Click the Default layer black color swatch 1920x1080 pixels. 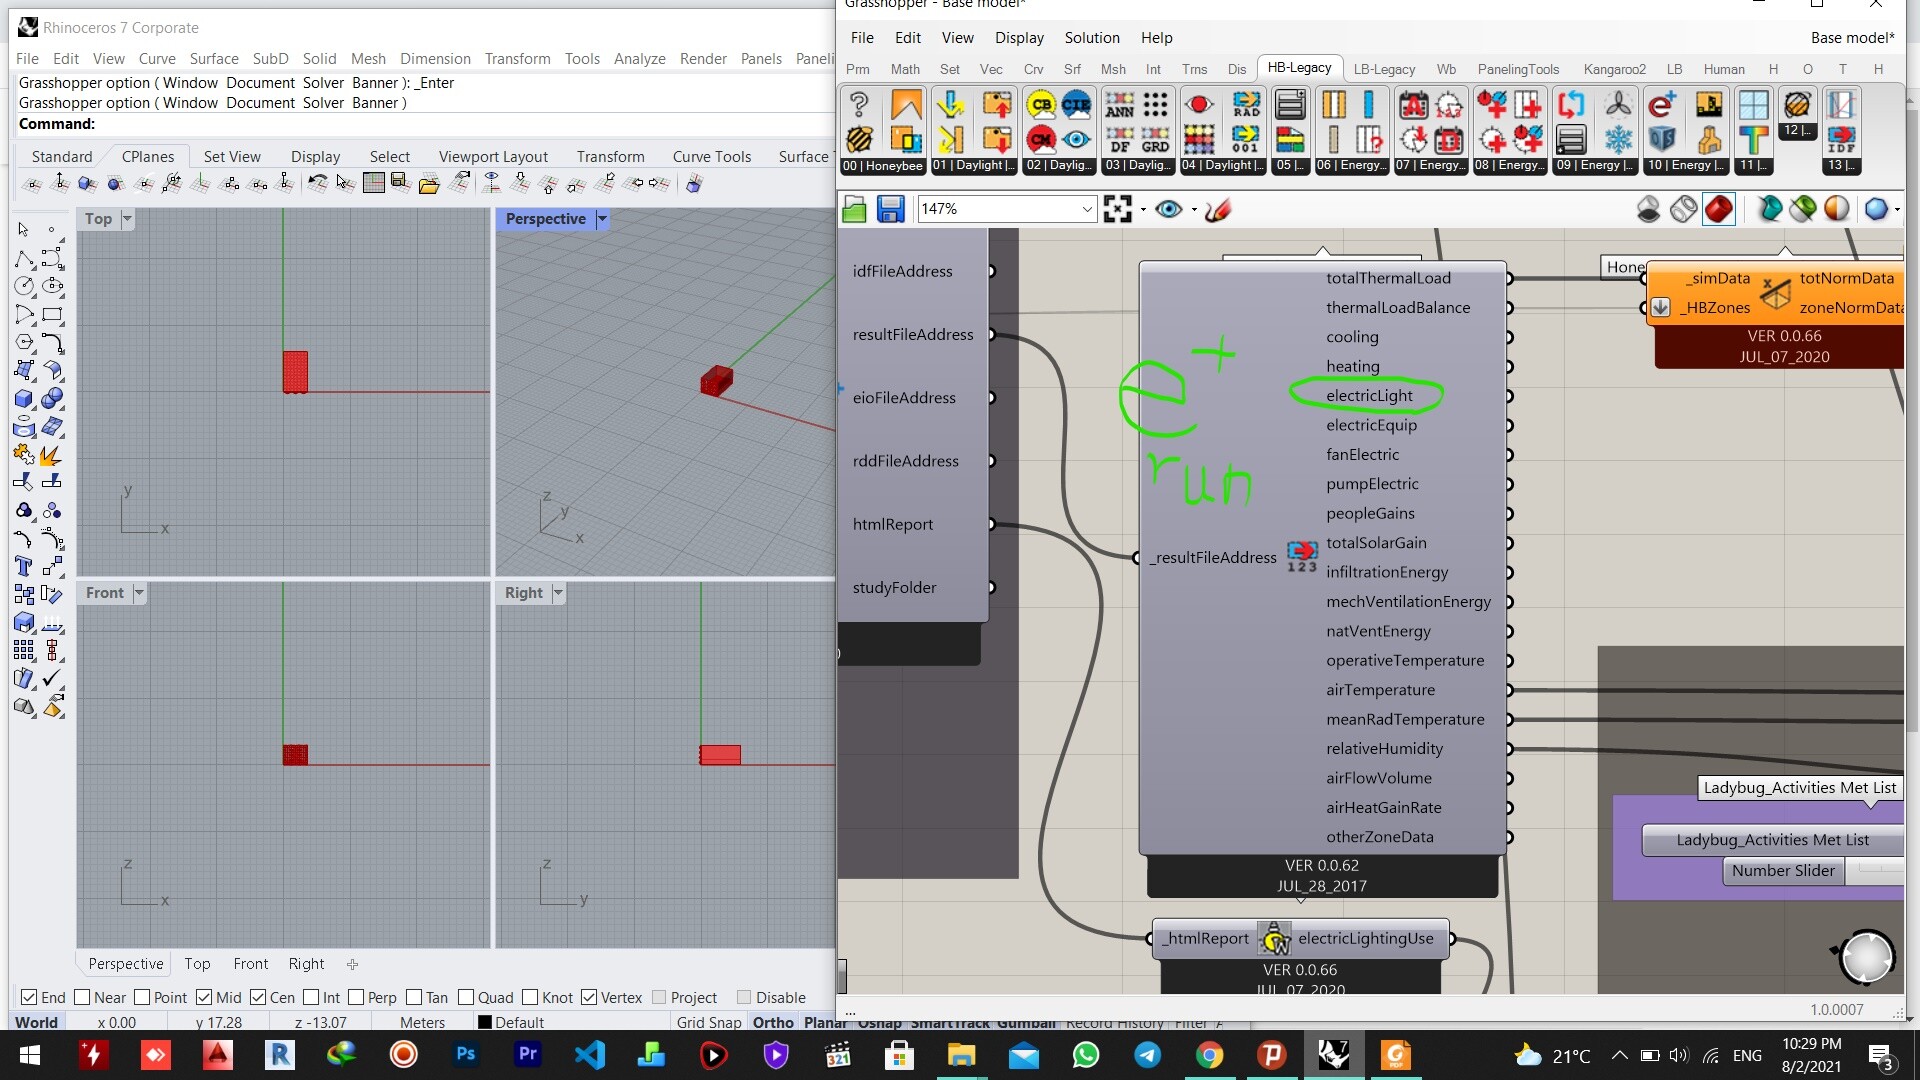485,1022
